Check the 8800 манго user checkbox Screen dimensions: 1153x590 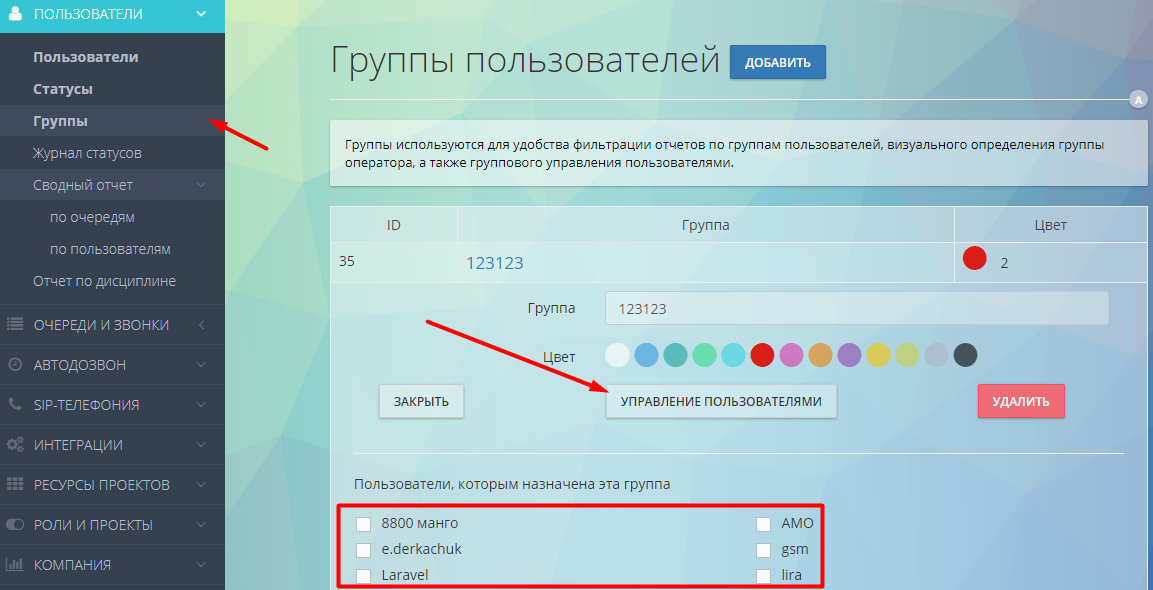[x=364, y=522]
